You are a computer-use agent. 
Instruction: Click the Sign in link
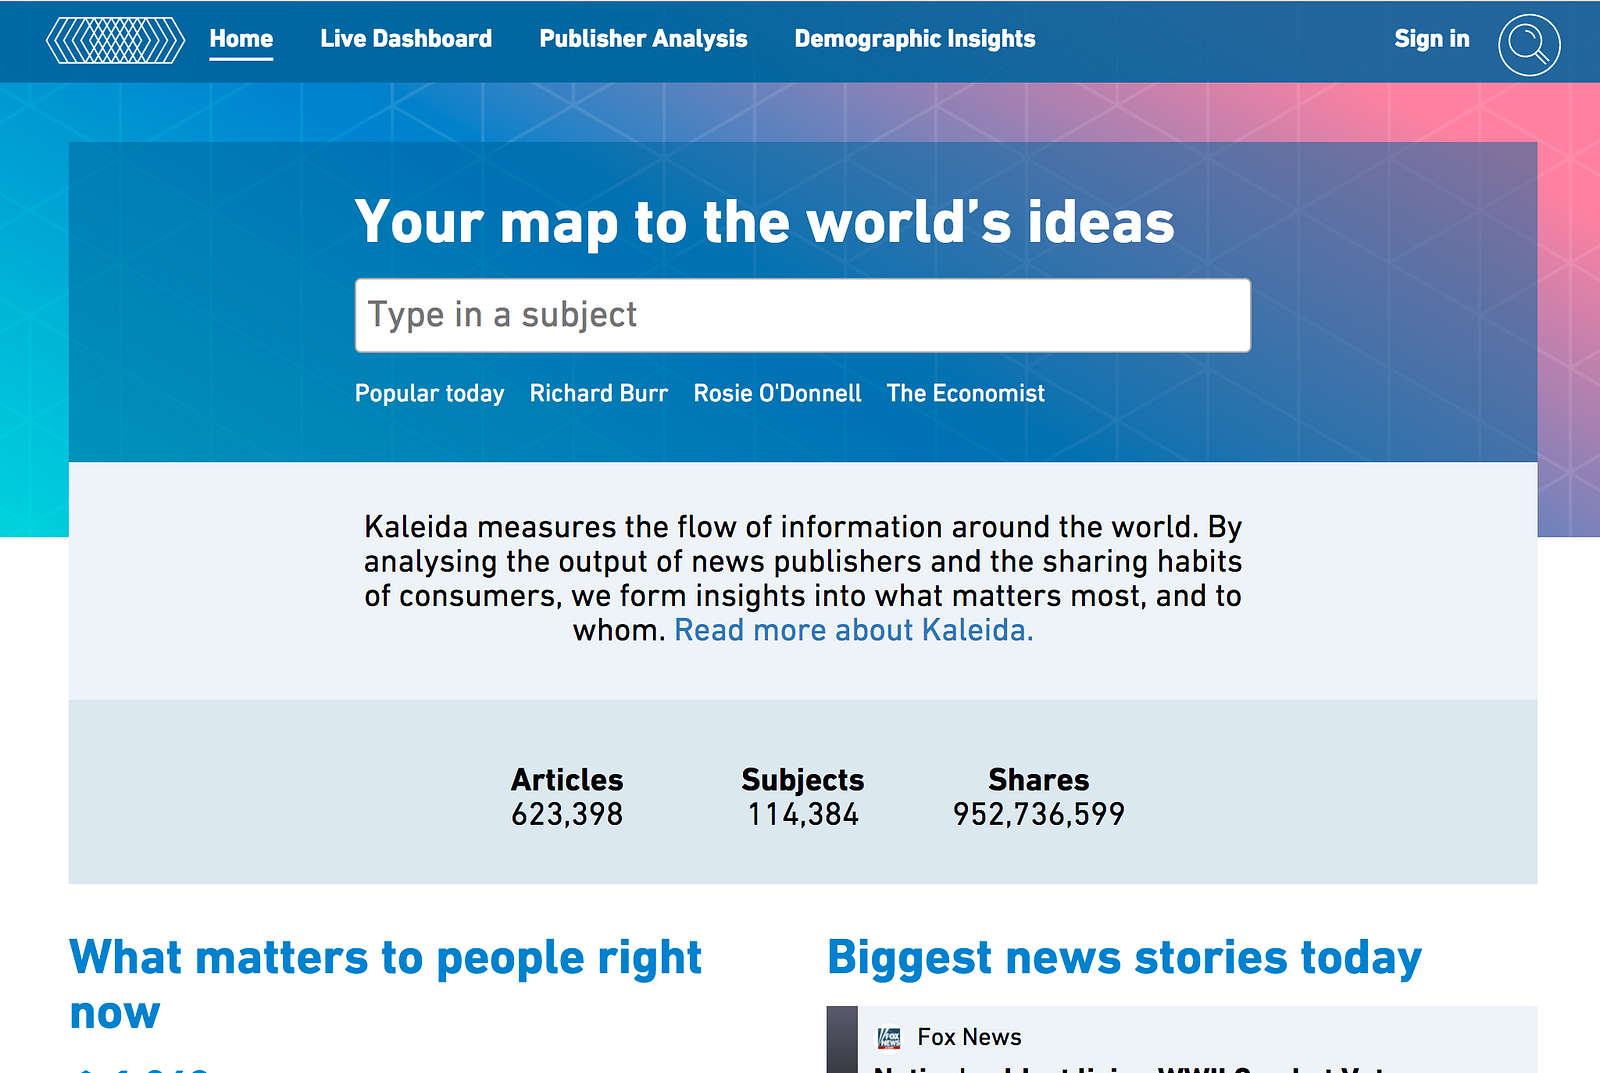[1432, 39]
